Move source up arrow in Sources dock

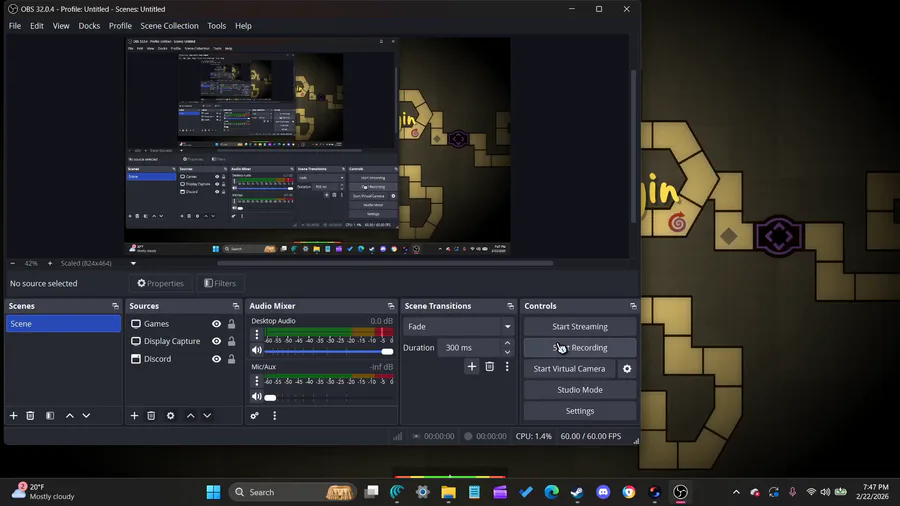(x=191, y=415)
